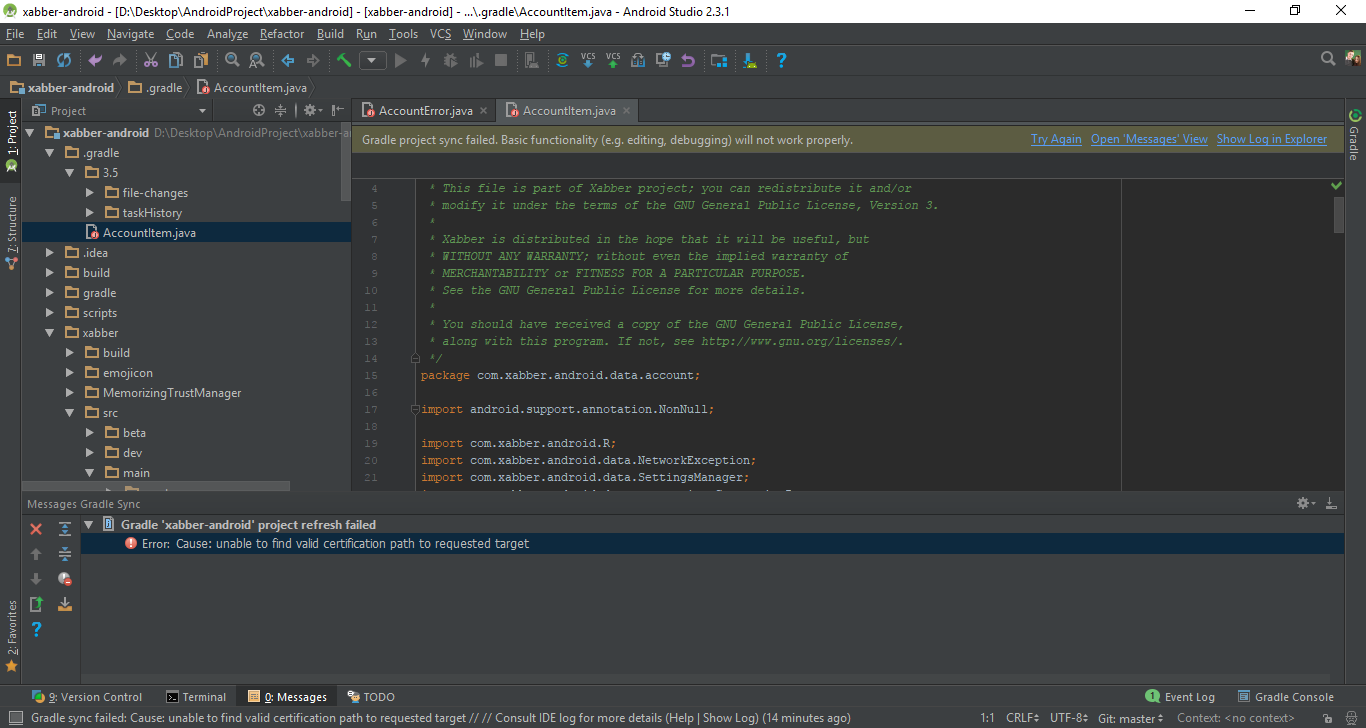1366x728 pixels.
Task: Expand the MemorizingTrustManager folder
Action: pos(70,393)
